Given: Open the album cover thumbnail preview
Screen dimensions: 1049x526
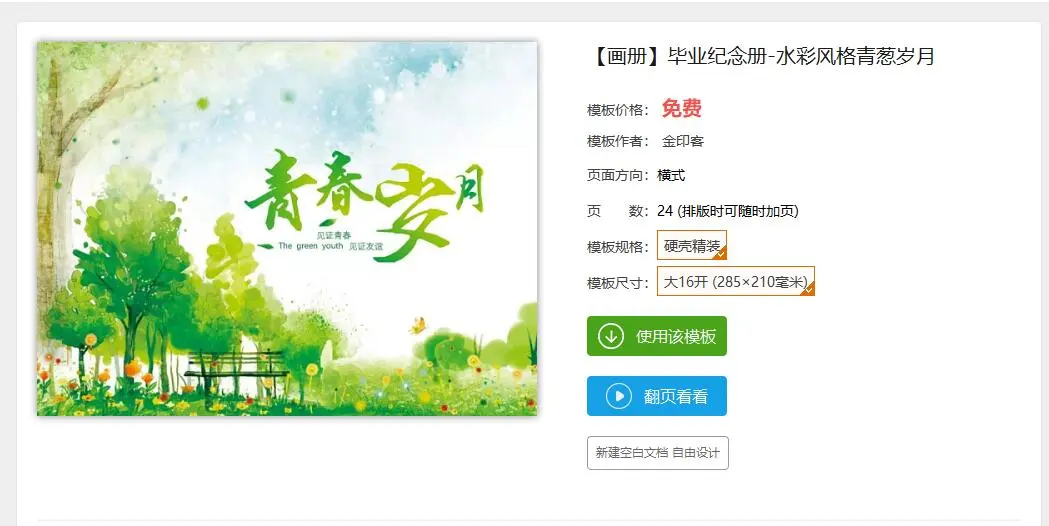Looking at the screenshot, I should pos(287,229).
